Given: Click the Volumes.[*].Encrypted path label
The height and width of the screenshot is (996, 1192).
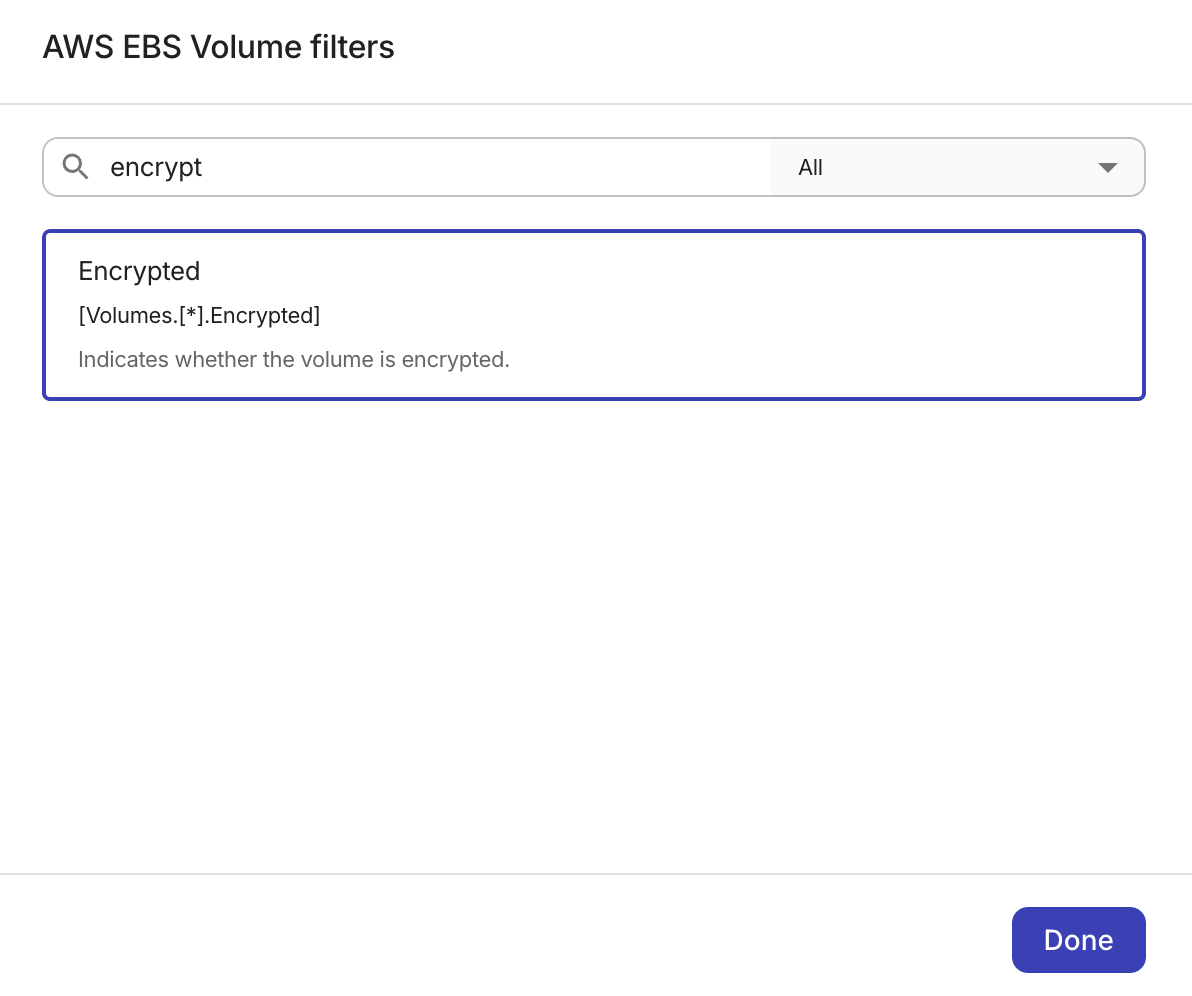Looking at the screenshot, I should pos(199,315).
